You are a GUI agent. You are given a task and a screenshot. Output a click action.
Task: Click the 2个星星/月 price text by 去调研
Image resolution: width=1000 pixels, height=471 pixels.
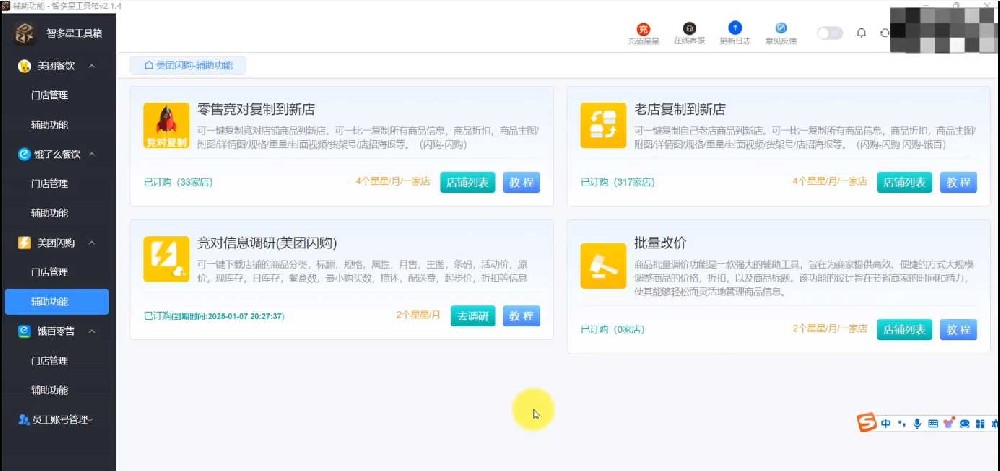click(x=418, y=315)
